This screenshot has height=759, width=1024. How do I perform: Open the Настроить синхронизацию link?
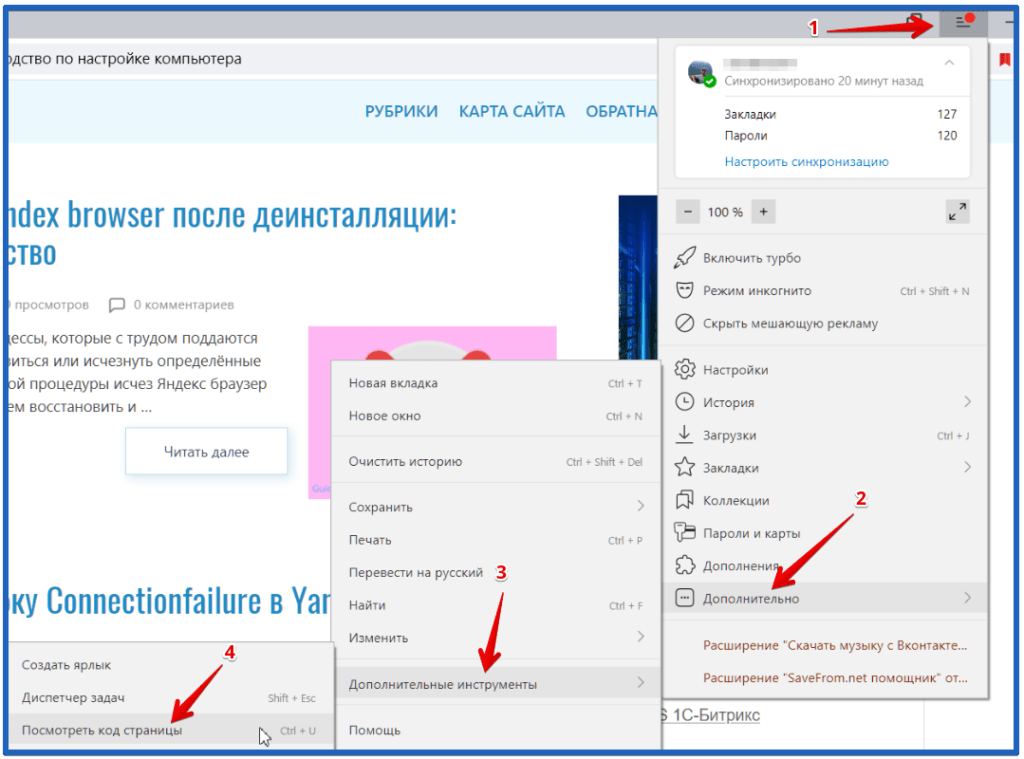click(807, 161)
